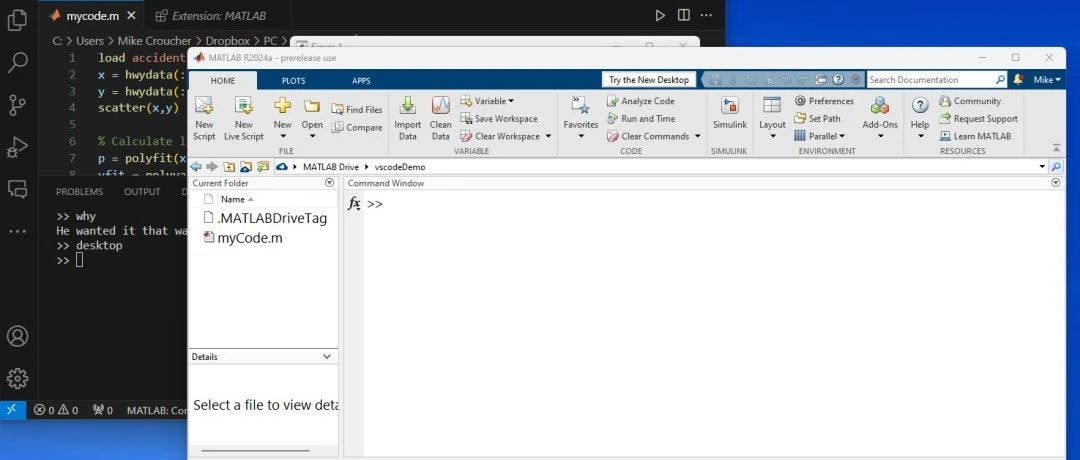The width and height of the screenshot is (1080, 460).
Task: Run the file with the VS Code play button
Action: 659,16
